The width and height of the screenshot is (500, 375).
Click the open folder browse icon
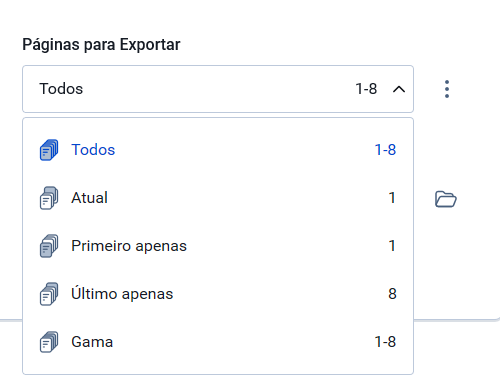point(446,199)
